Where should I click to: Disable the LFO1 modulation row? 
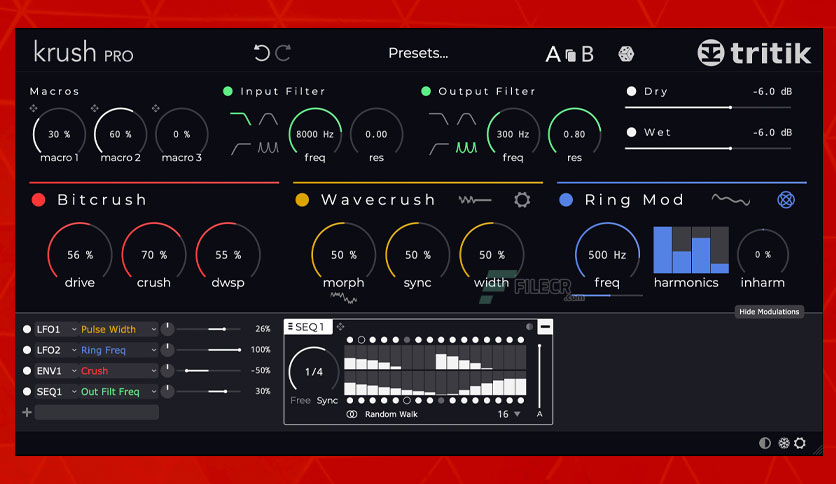click(x=27, y=329)
